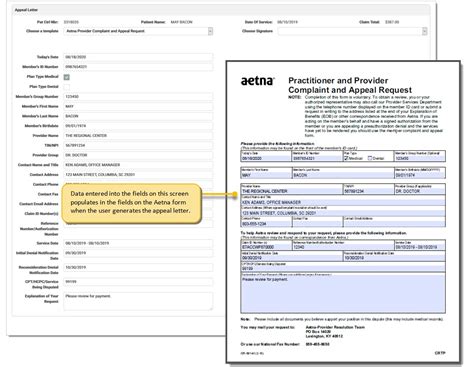The image size is (474, 367).
Task: Click the explanation box on the Aetna form
Action: point(343,294)
